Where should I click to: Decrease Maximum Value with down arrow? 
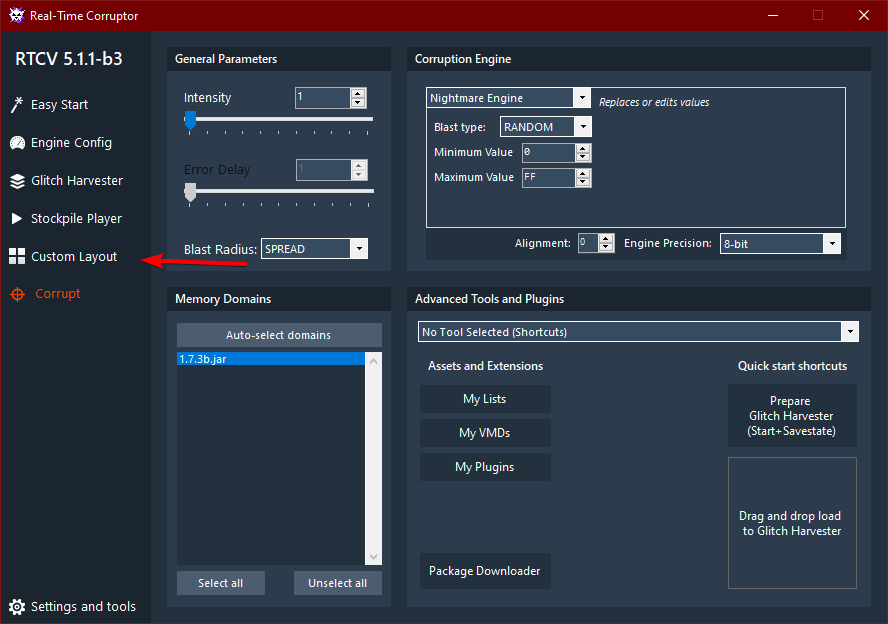(583, 182)
